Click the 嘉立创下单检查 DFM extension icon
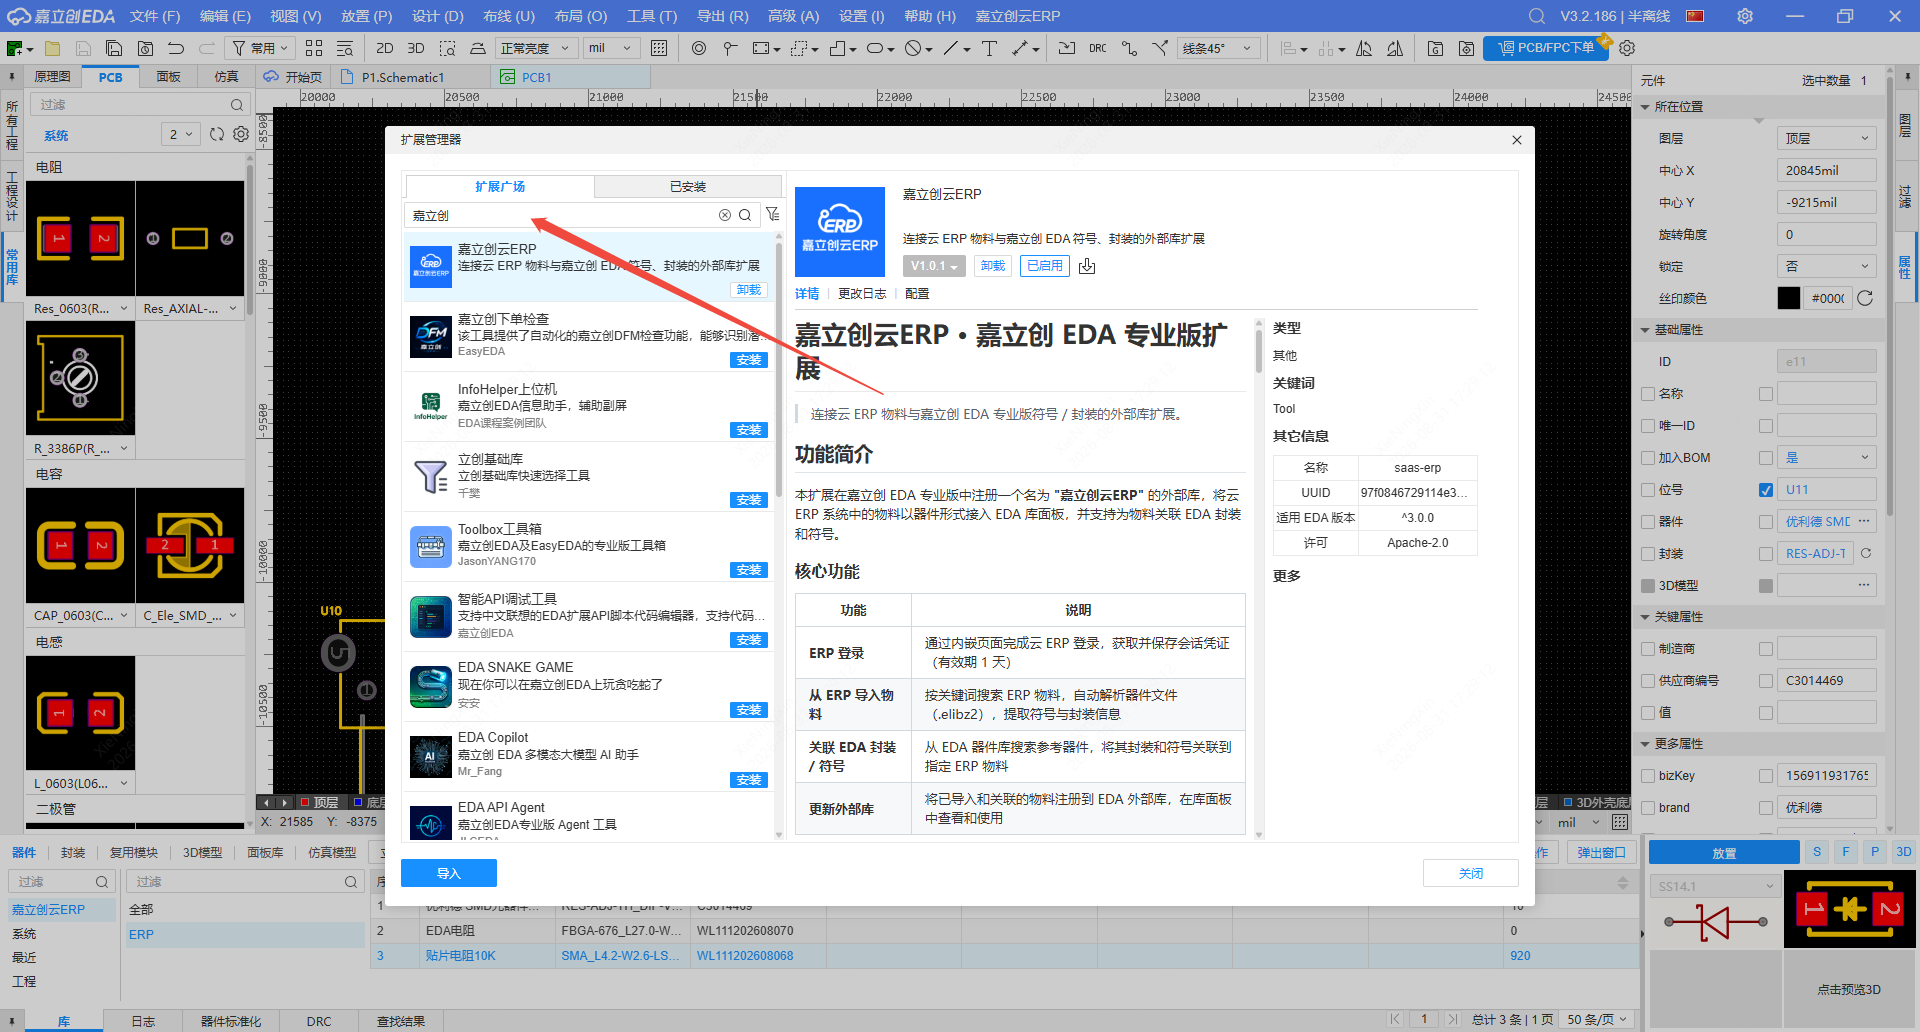The width and height of the screenshot is (1920, 1032). tap(431, 336)
